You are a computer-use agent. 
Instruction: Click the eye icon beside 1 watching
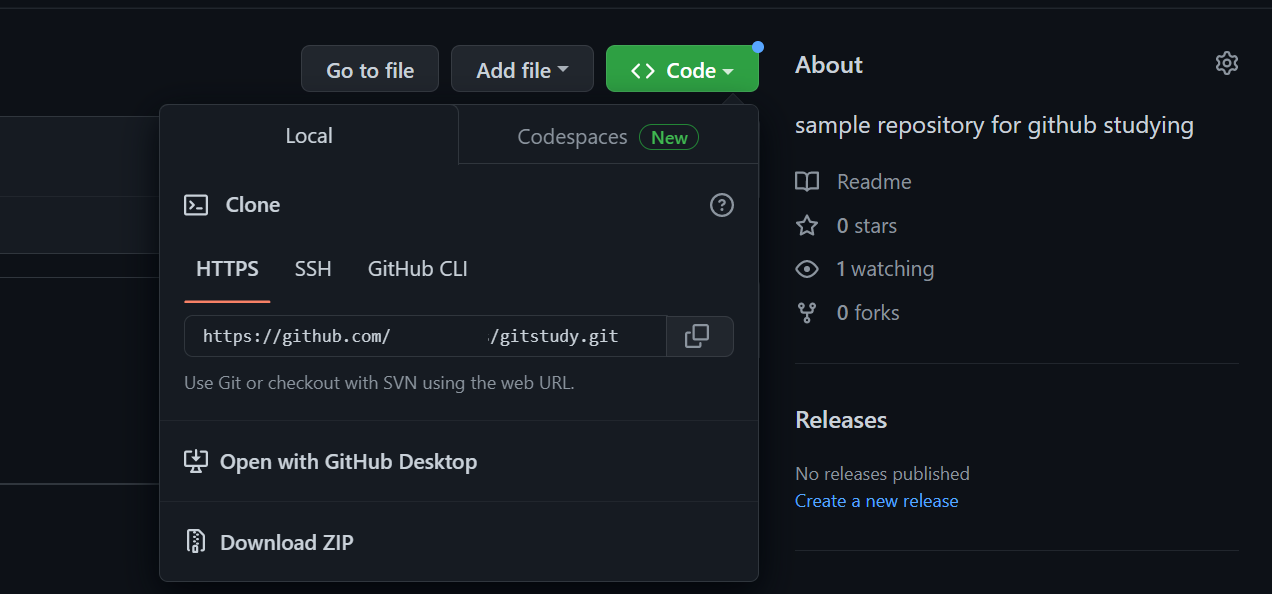click(807, 269)
